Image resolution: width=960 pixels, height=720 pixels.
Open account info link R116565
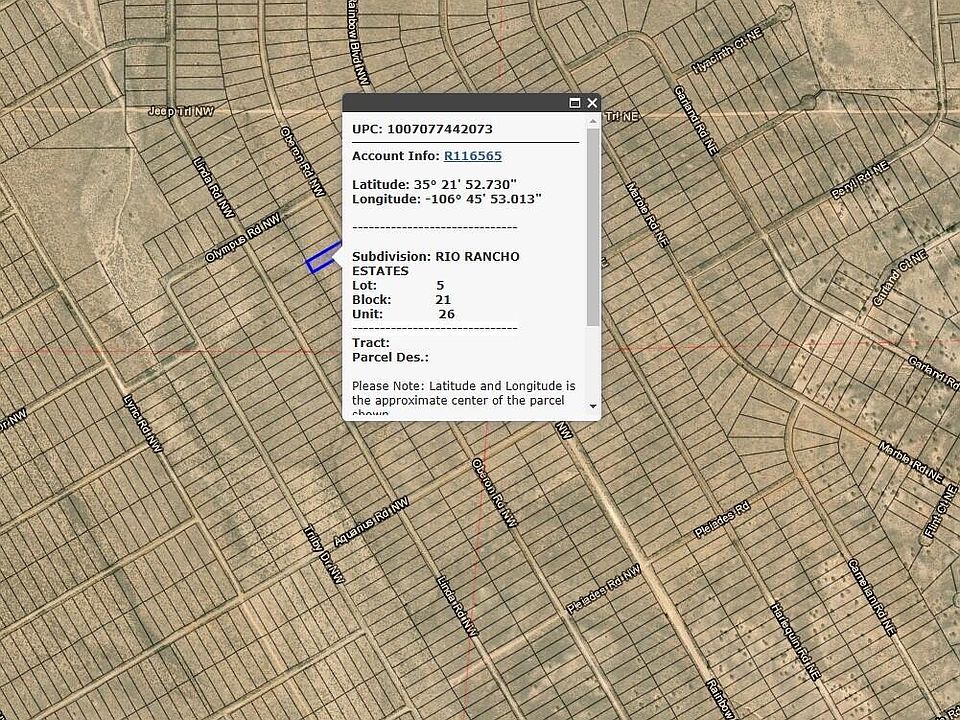472,156
